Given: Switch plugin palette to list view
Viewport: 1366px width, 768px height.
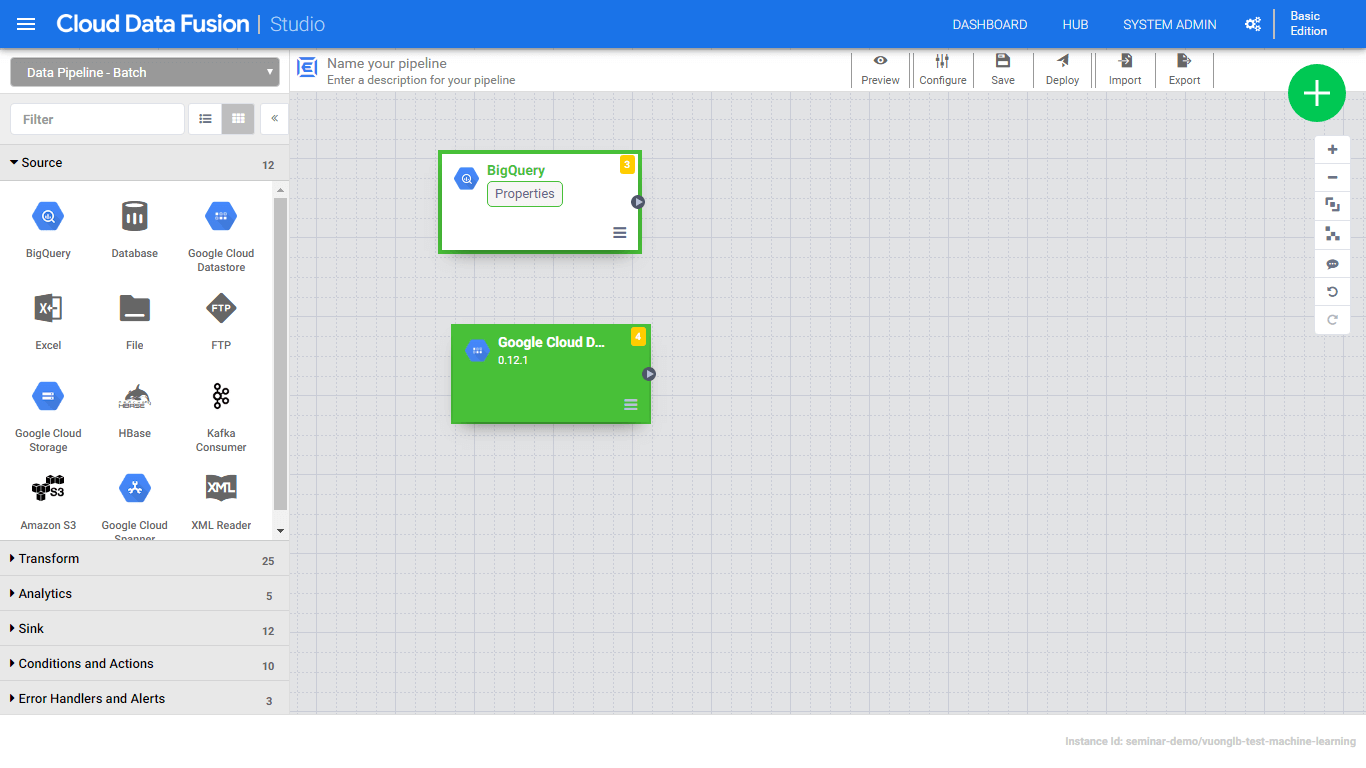Looking at the screenshot, I should [x=205, y=119].
